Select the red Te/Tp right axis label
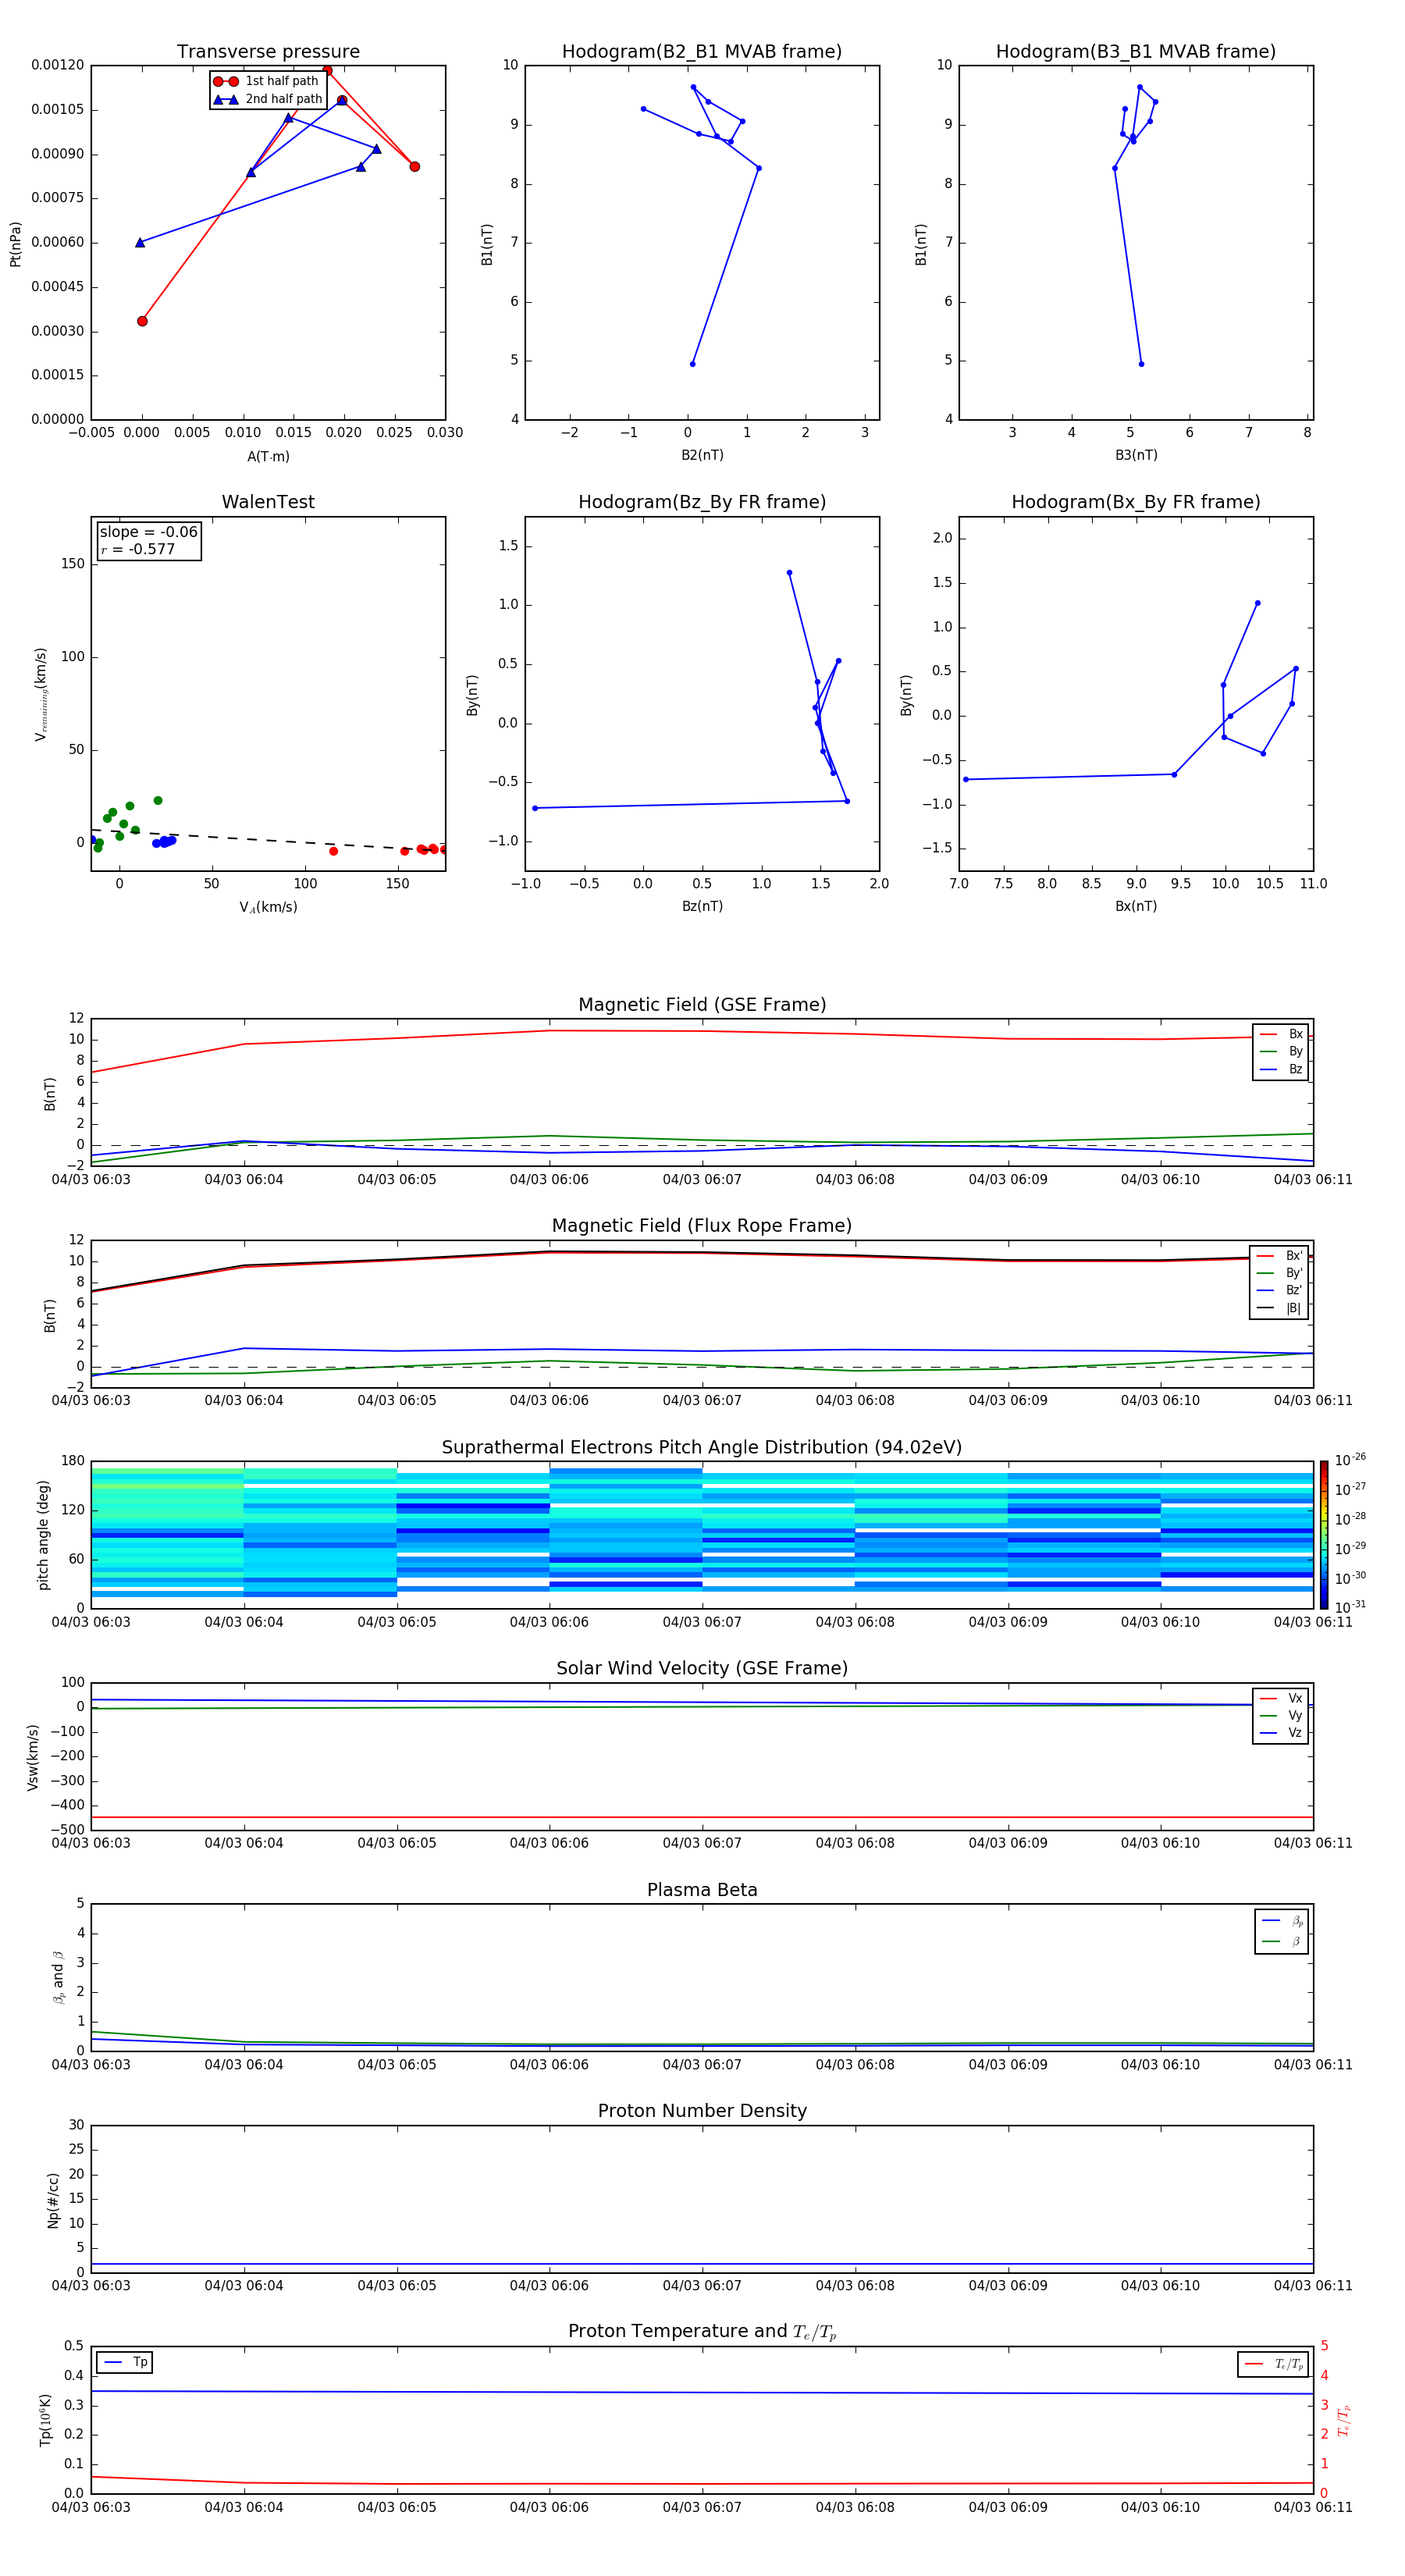Screen dimensions: 1405x2576 tap(1344, 2420)
